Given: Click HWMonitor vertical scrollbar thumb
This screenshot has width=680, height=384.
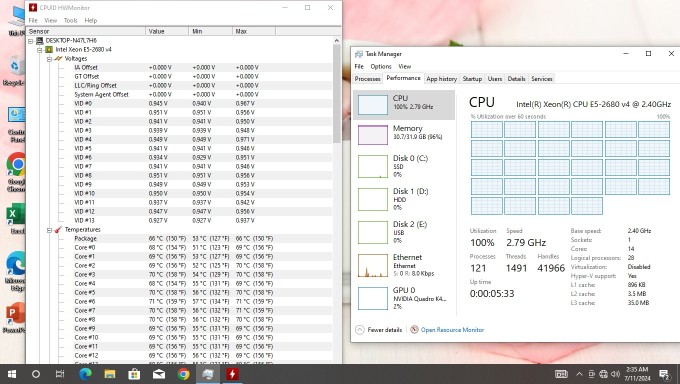Looking at the screenshot, I should [x=337, y=93].
